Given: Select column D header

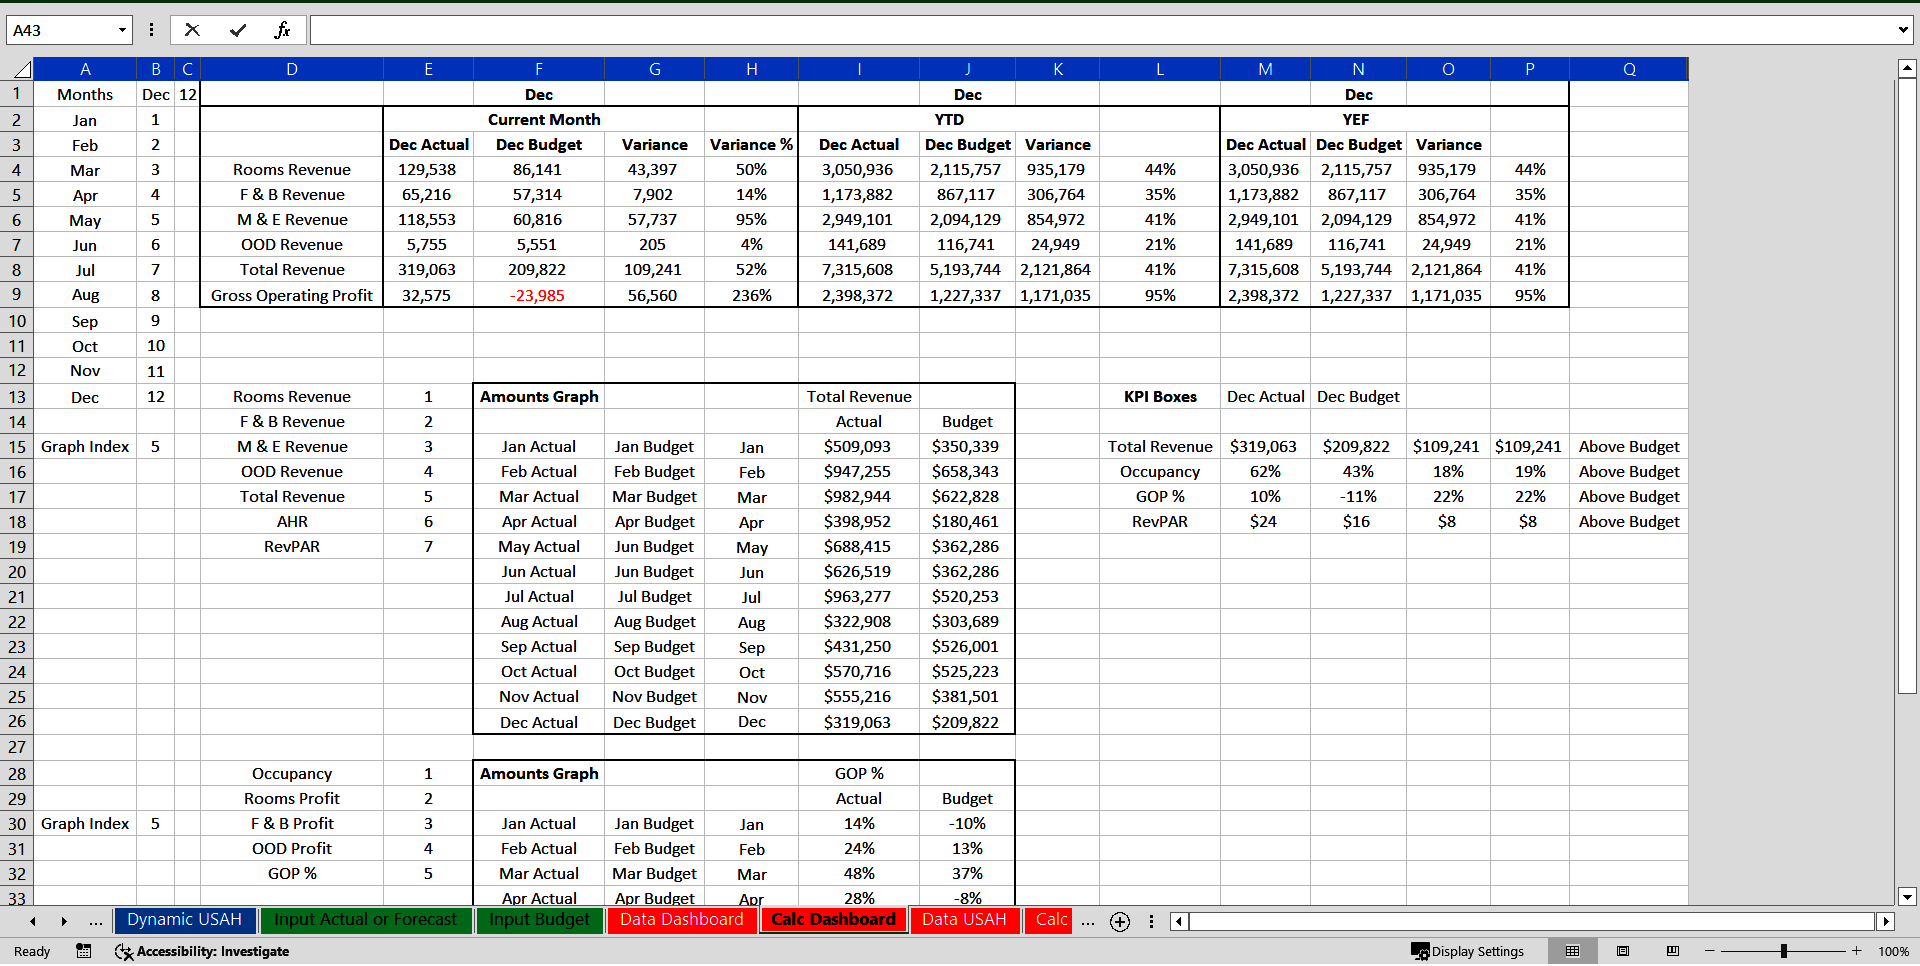Looking at the screenshot, I should pyautogui.click(x=292, y=69).
